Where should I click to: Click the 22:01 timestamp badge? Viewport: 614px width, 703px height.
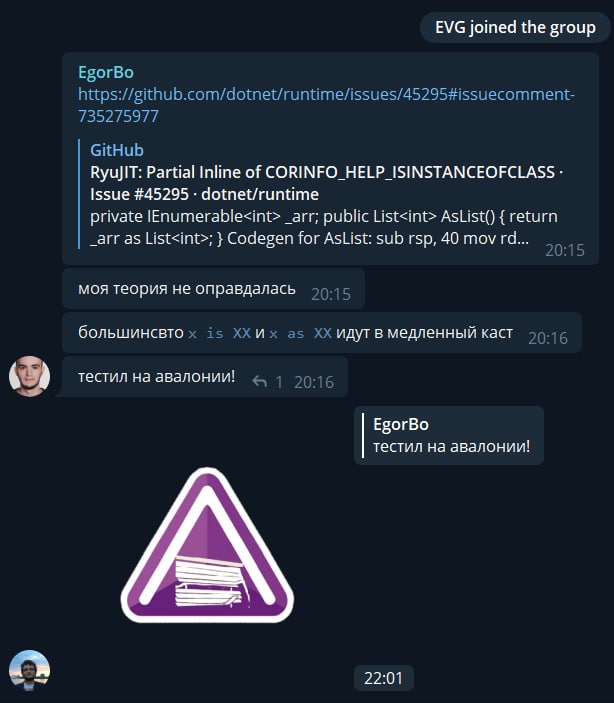[x=383, y=678]
